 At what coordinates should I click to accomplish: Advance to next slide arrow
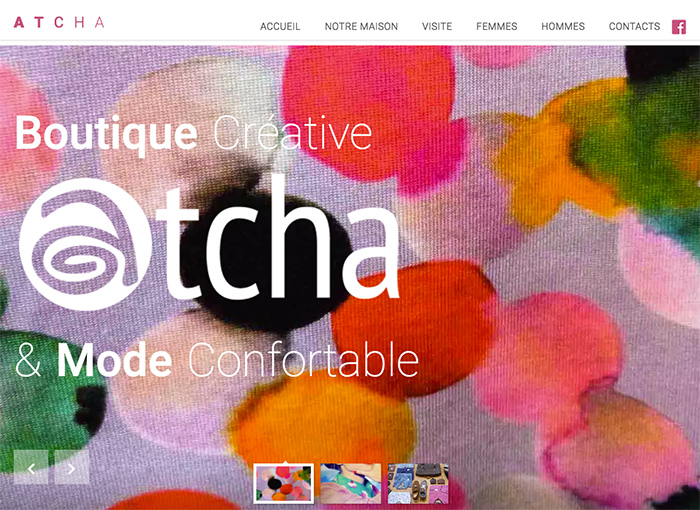[x=72, y=467]
